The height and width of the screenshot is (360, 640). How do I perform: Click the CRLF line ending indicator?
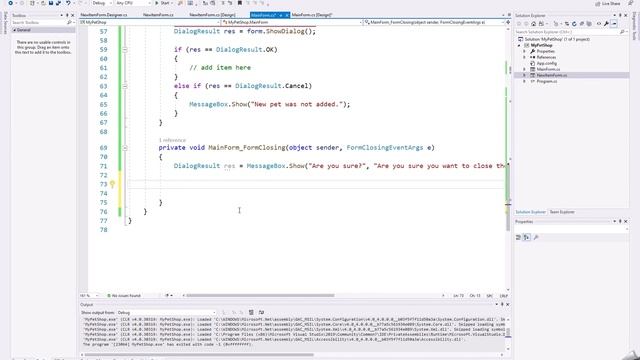(504, 296)
